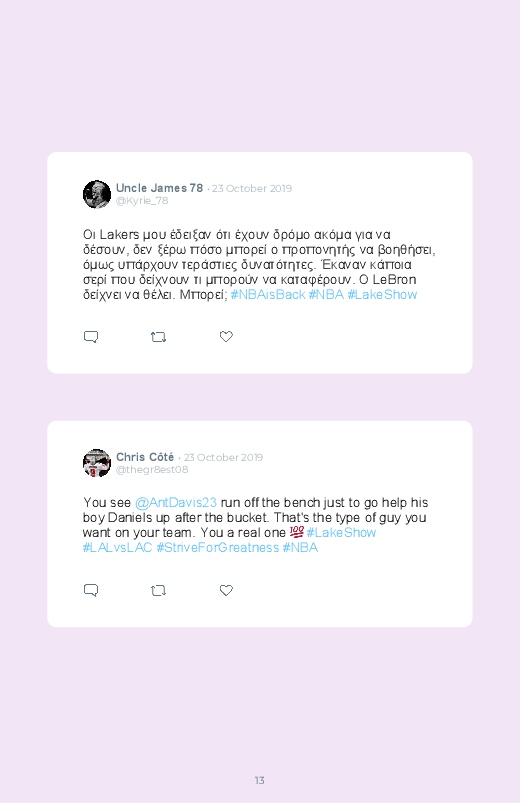Open #NBA hashtag in Greek tweet
Screen dimensions: 520x803
326,294
